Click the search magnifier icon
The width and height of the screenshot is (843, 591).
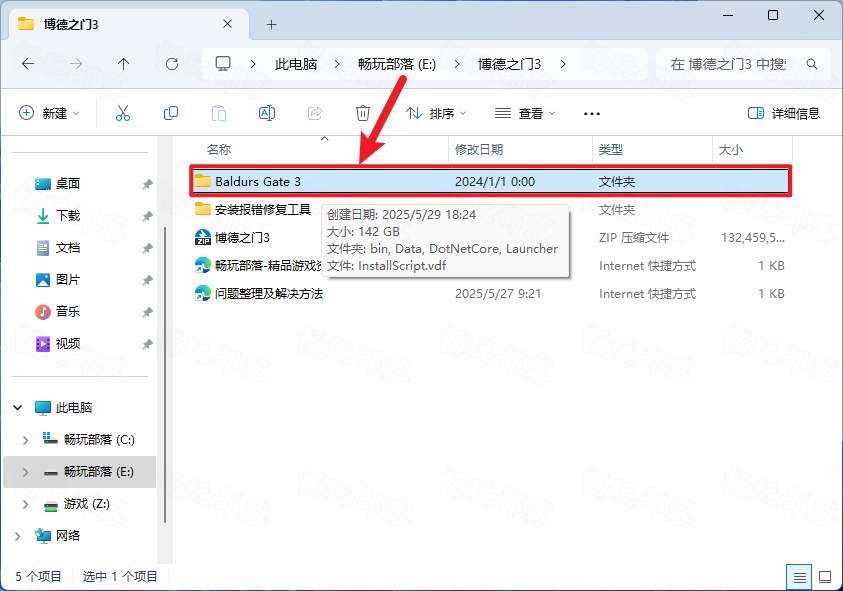[x=812, y=65]
